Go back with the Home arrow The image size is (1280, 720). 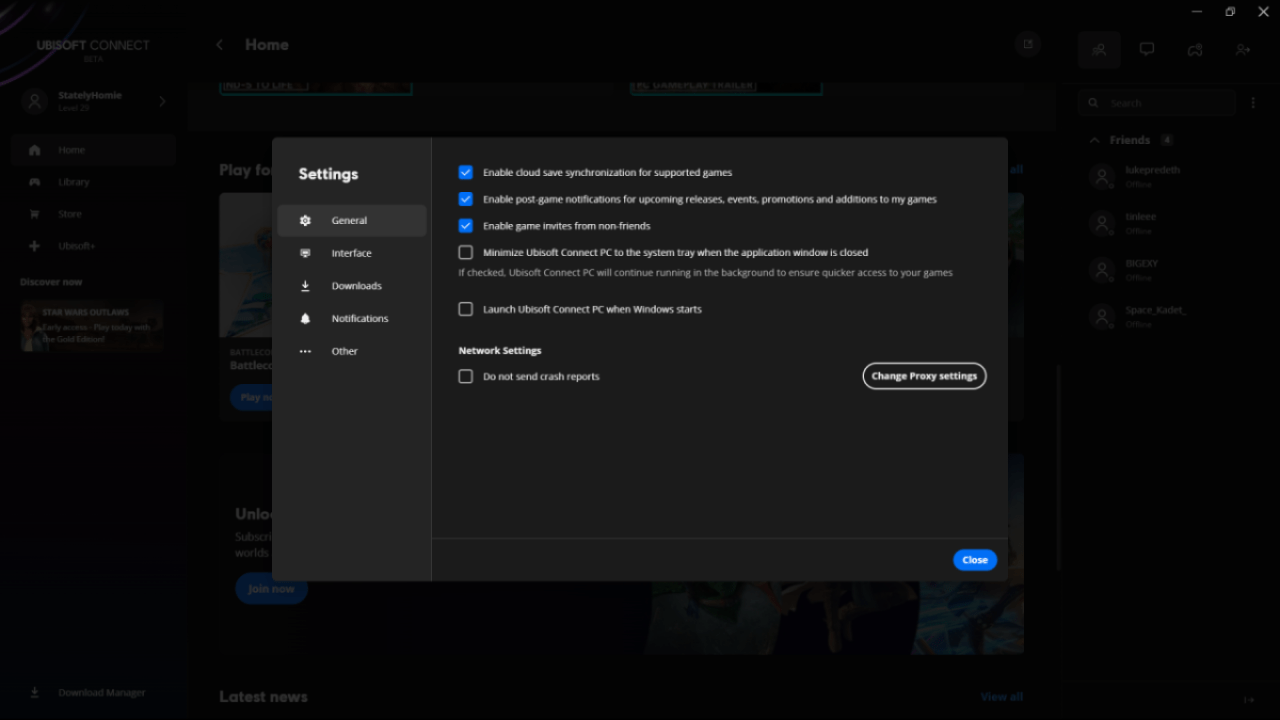tap(220, 45)
